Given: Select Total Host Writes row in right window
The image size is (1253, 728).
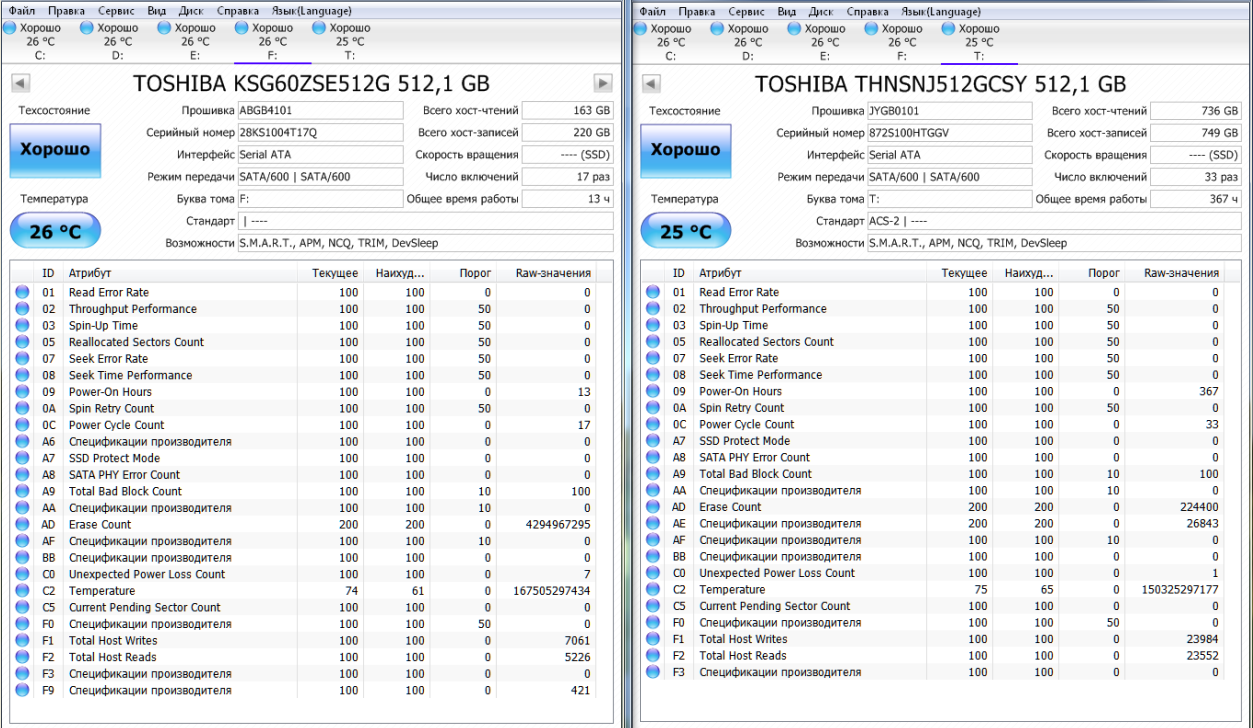Looking at the screenshot, I should (x=941, y=639).
